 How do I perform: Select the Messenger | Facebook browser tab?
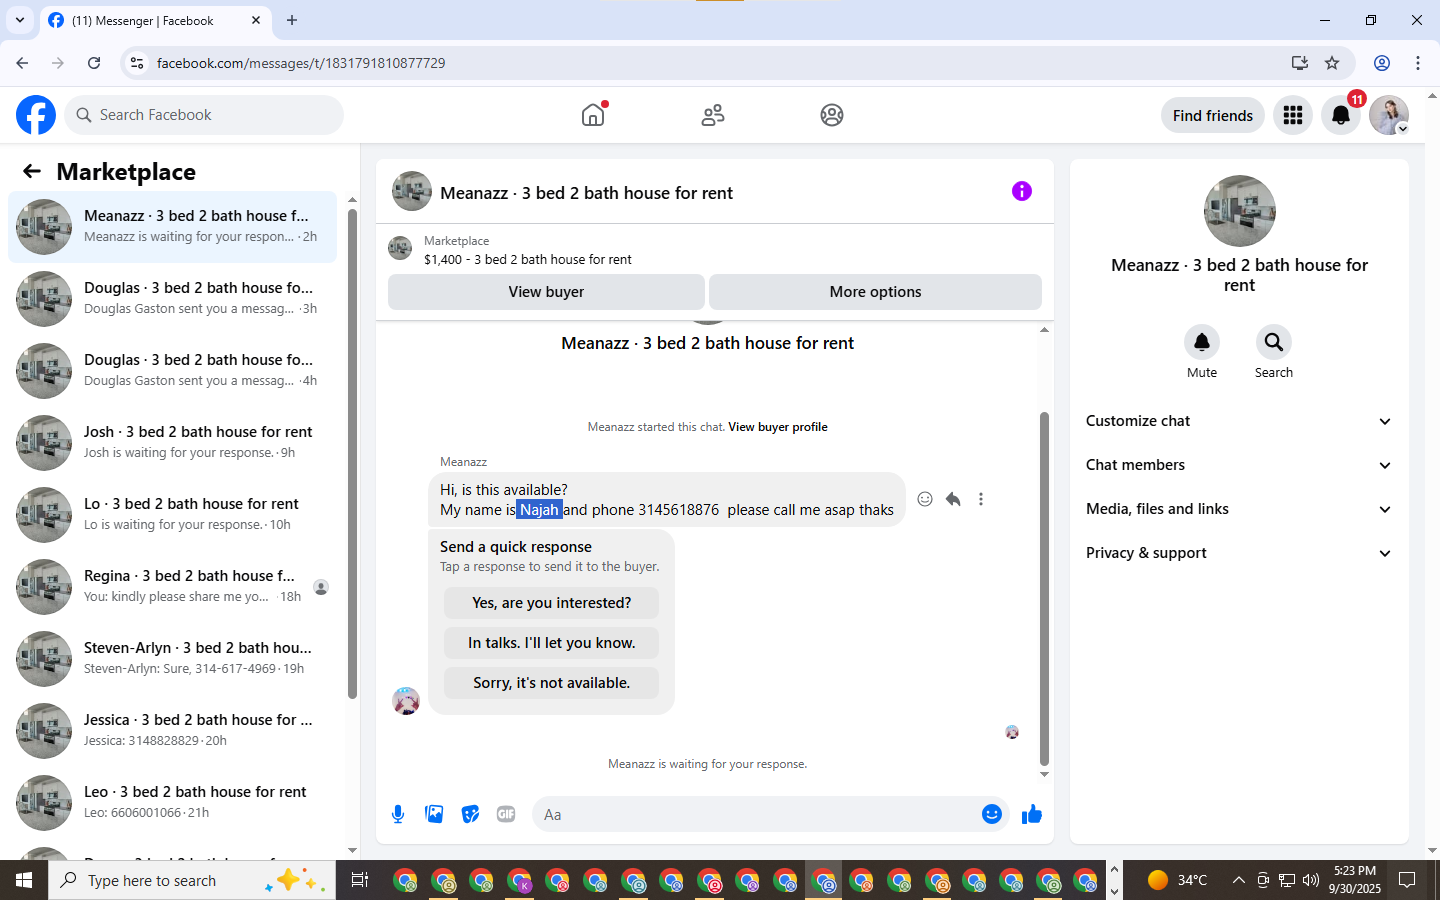155,20
